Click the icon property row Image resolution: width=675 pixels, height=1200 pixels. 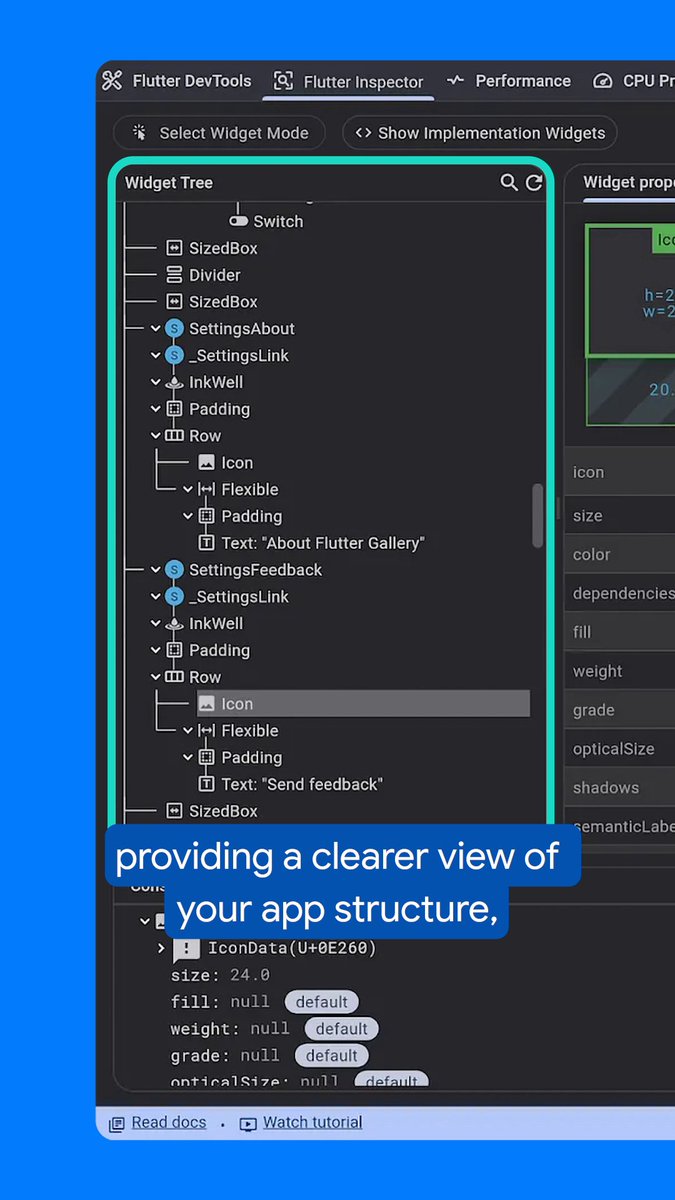[x=619, y=472]
